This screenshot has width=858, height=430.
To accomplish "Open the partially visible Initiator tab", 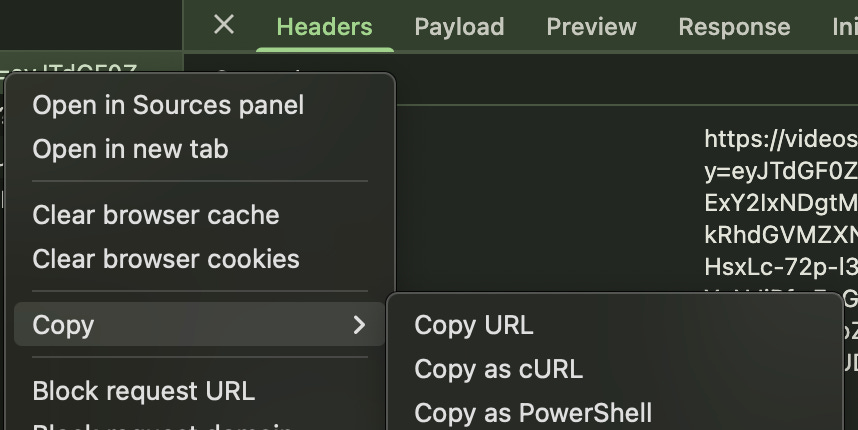I will tap(845, 27).
